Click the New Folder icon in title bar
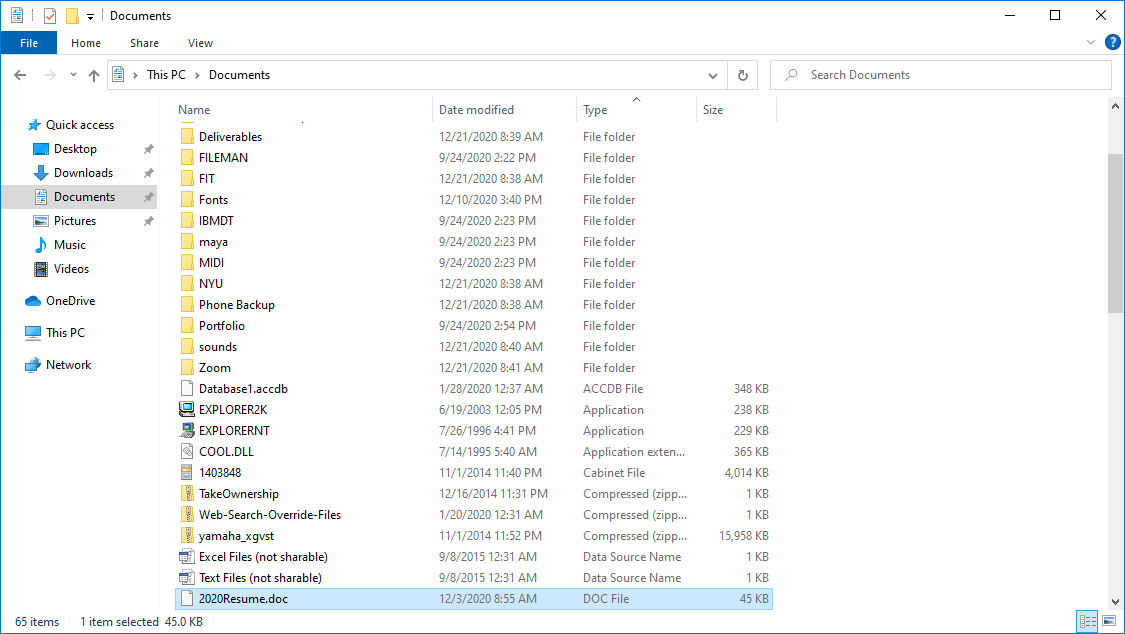 (72, 16)
